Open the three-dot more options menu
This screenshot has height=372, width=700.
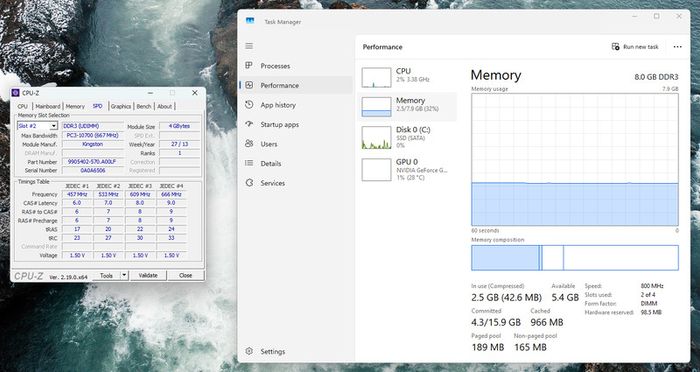click(678, 47)
